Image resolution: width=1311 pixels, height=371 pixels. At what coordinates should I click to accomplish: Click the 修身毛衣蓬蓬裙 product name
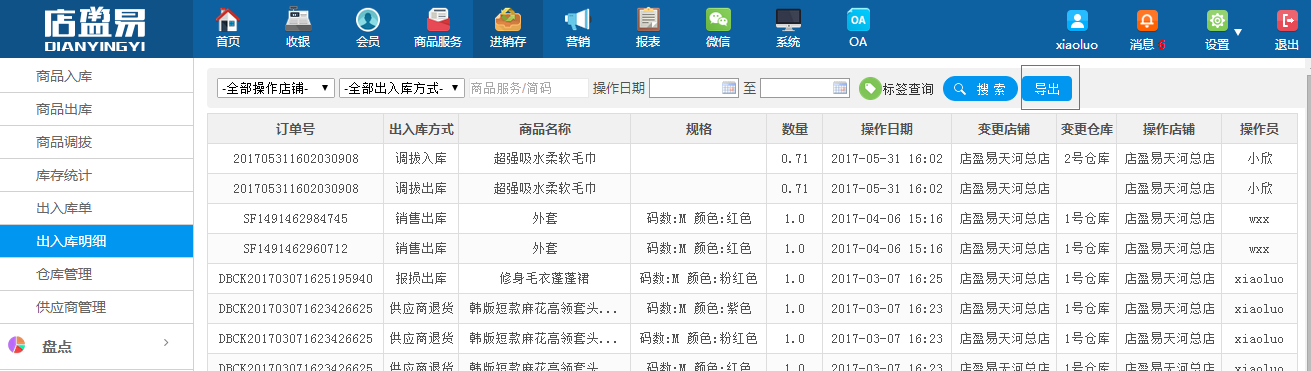pos(545,279)
